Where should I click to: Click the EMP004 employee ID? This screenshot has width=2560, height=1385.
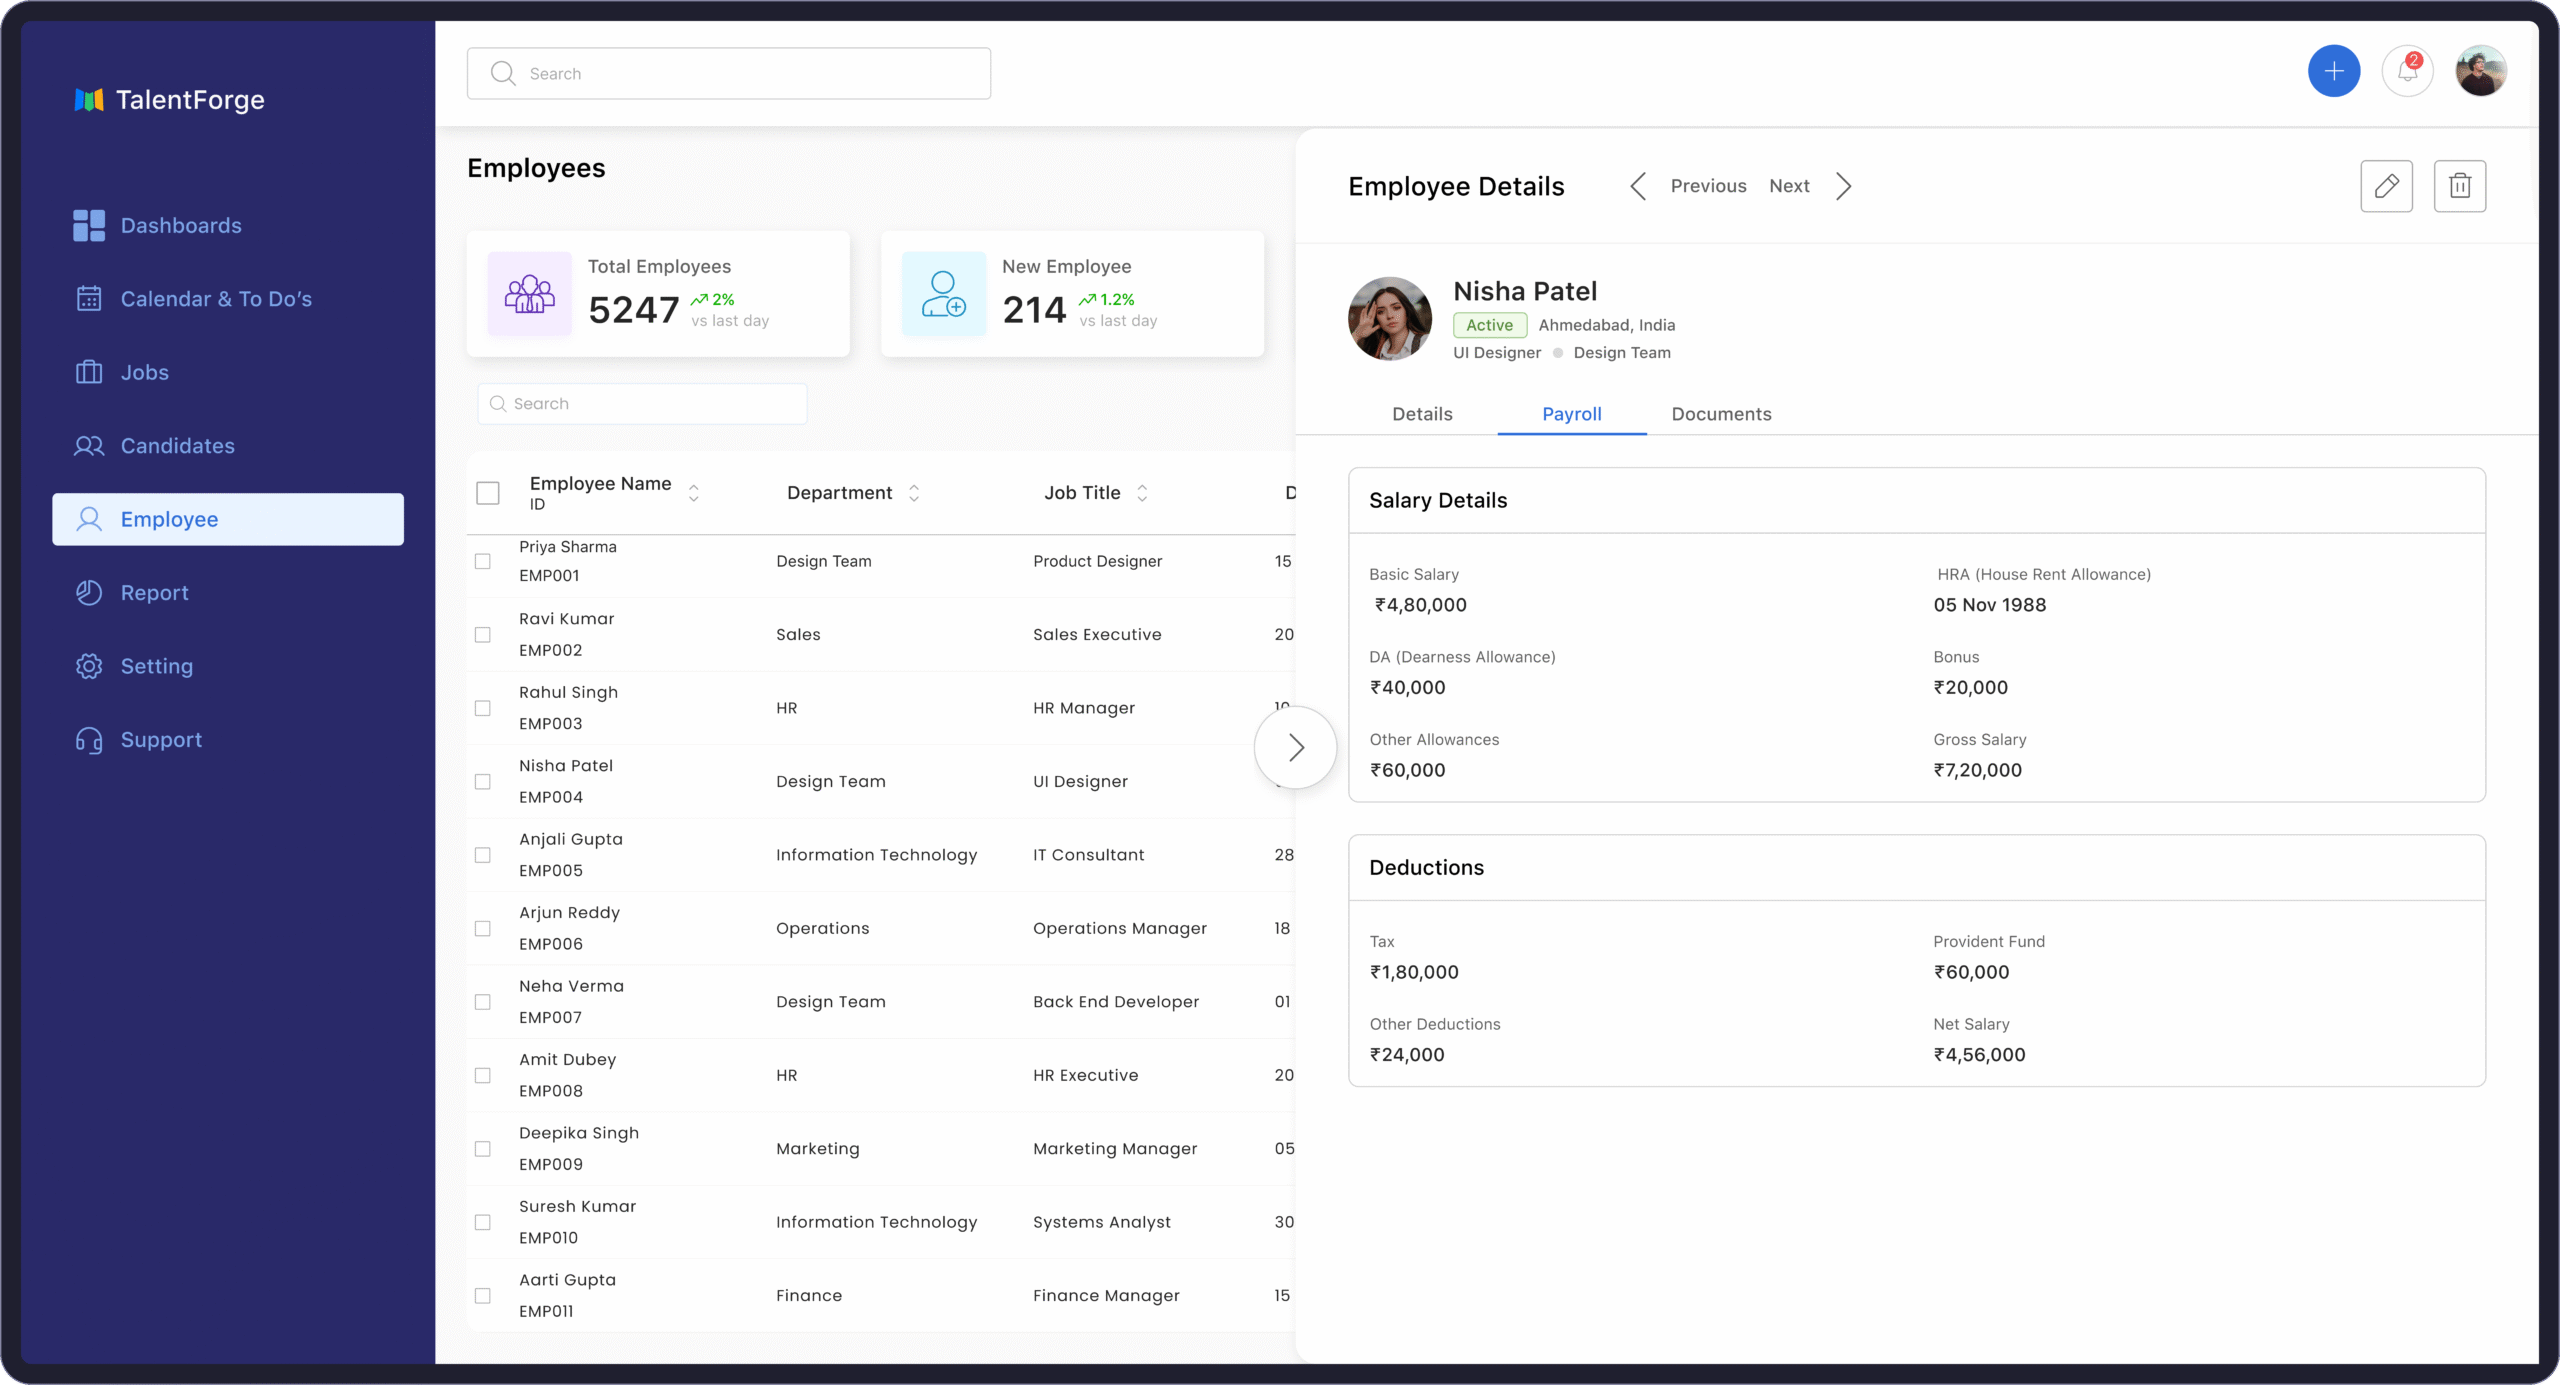click(x=551, y=797)
